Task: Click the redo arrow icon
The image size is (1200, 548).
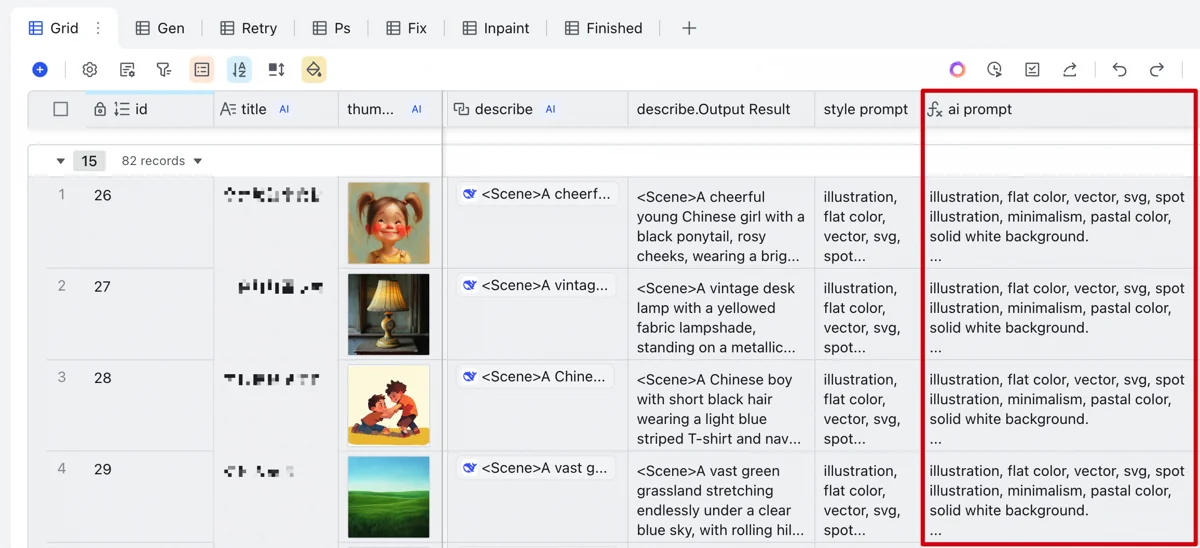Action: (x=1157, y=69)
